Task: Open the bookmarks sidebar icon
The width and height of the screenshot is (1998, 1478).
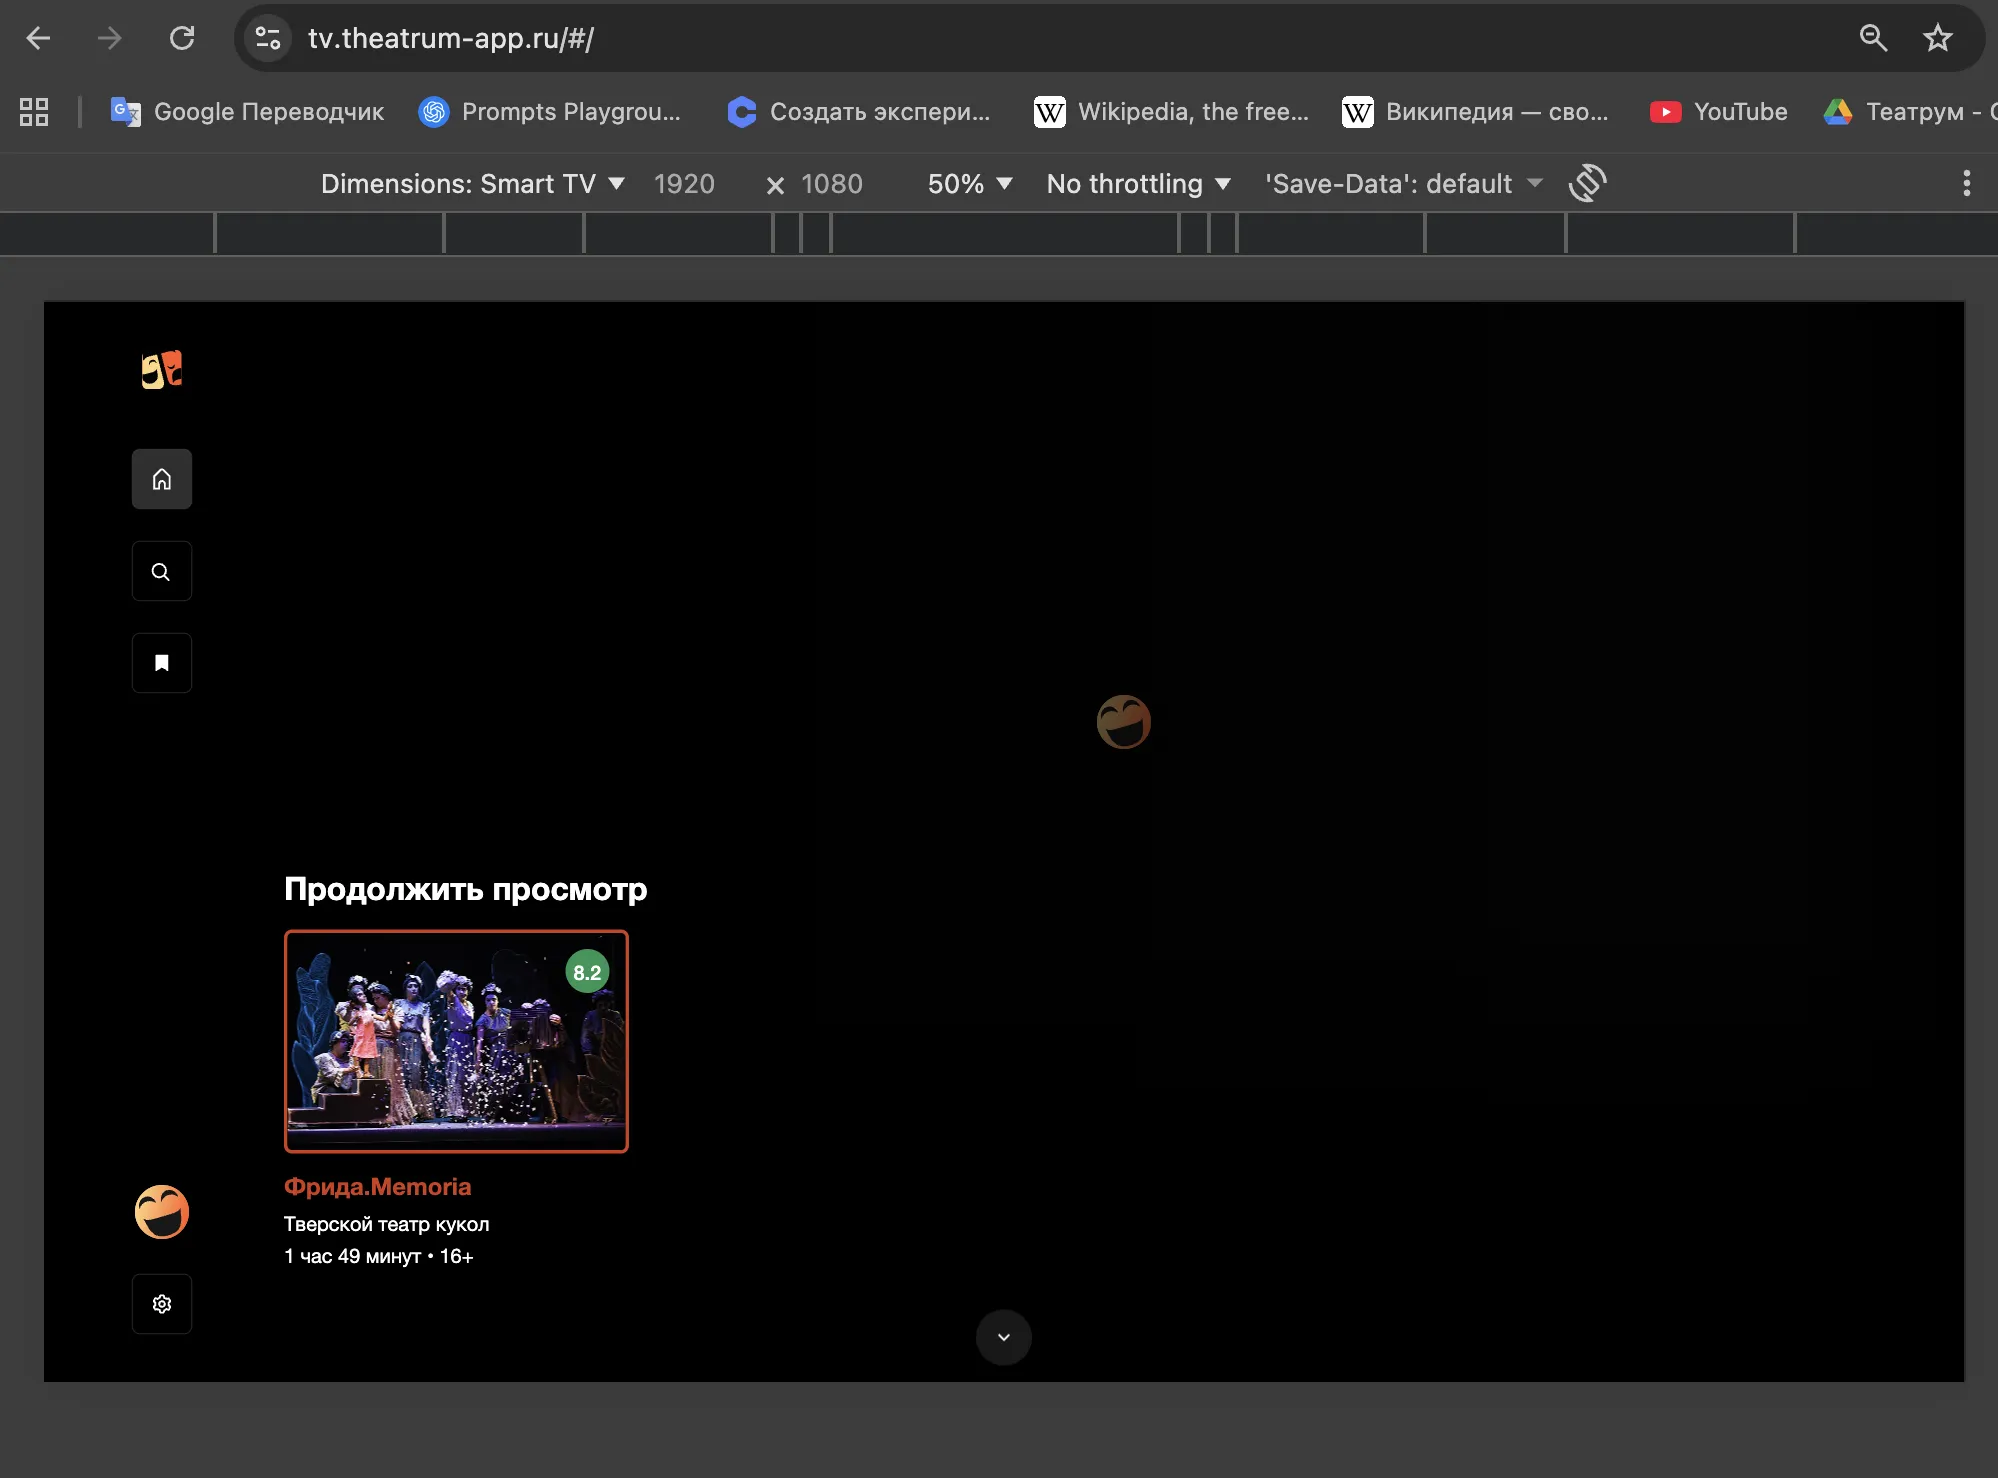Action: pos(162,663)
